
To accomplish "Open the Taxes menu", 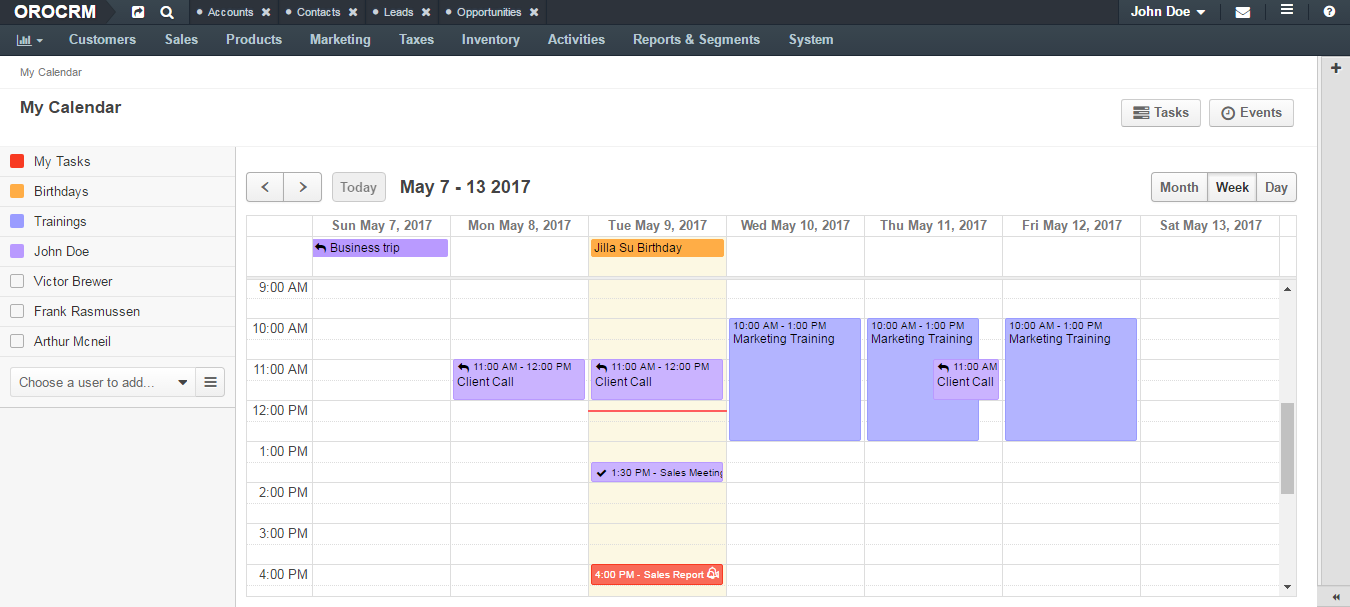I will click(x=416, y=40).
